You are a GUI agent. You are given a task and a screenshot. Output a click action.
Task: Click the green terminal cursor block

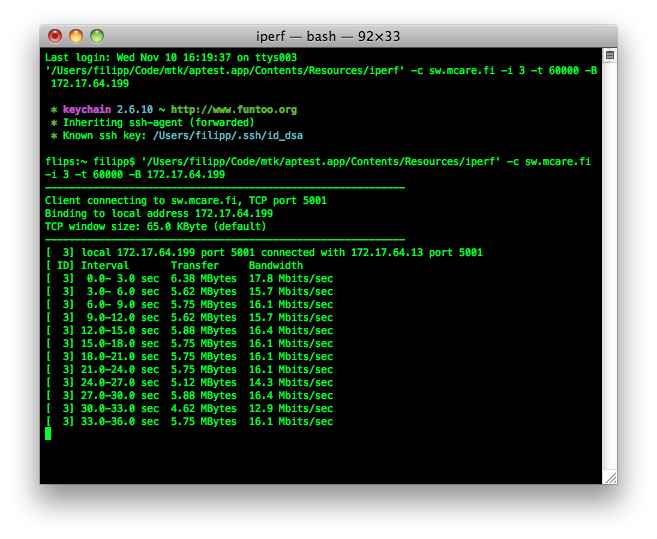point(48,434)
